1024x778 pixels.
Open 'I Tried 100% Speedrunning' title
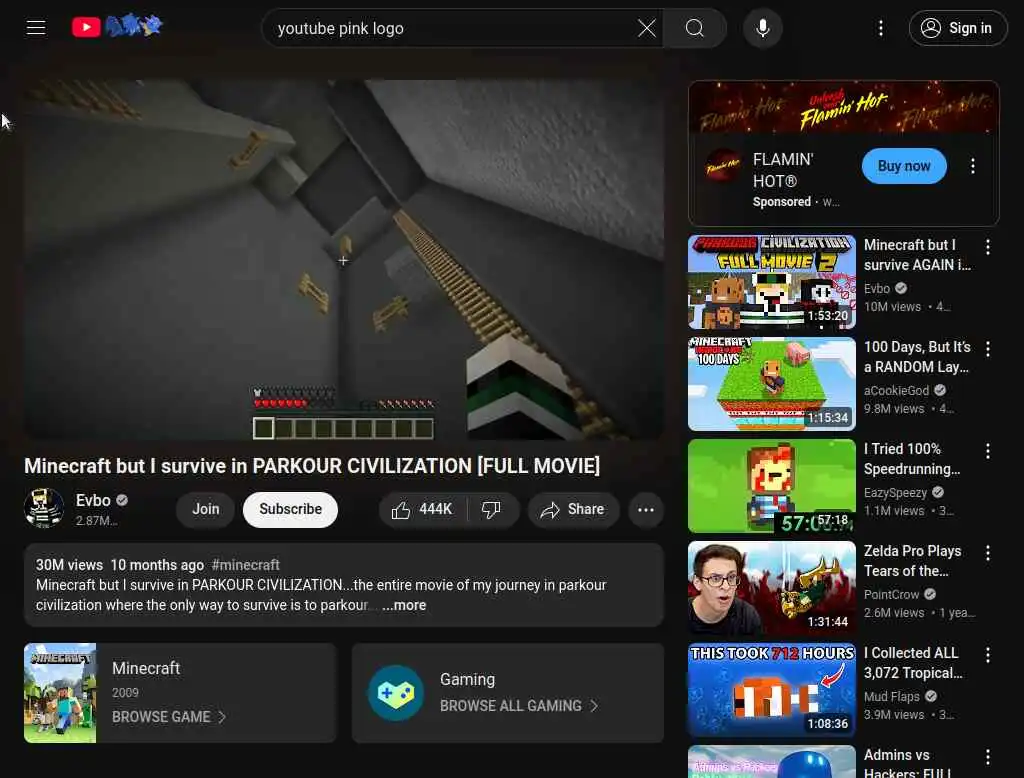(x=912, y=459)
